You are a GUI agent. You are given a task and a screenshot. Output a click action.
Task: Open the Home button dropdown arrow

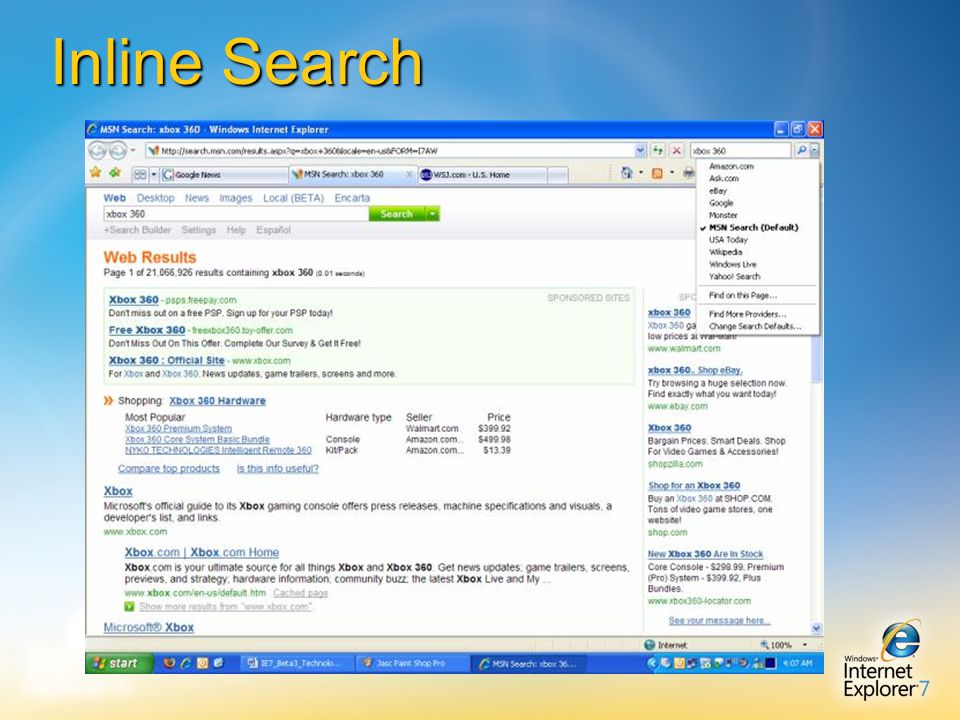[x=641, y=173]
